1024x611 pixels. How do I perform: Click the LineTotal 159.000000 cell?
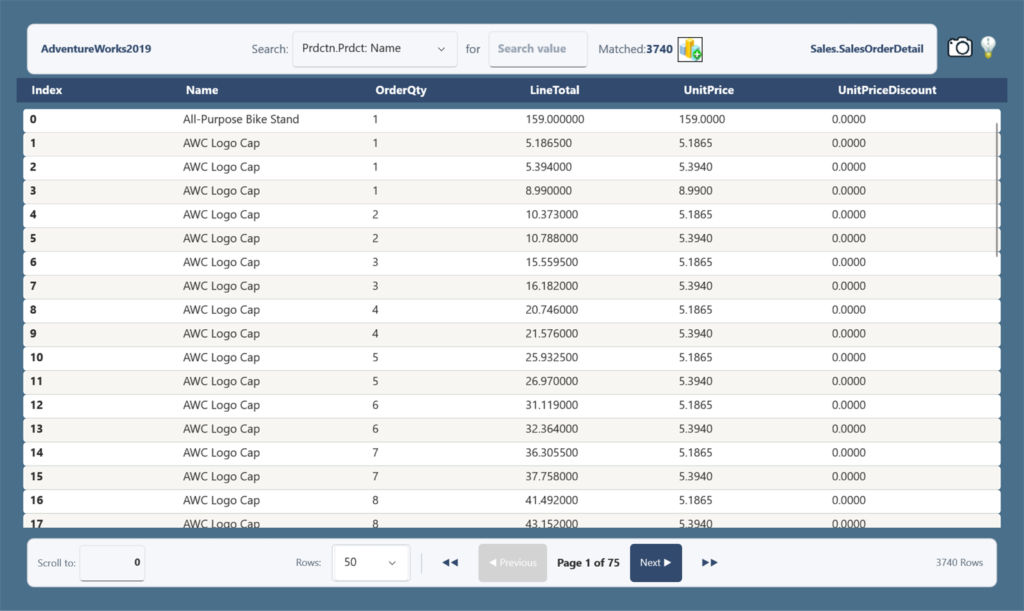coord(555,119)
